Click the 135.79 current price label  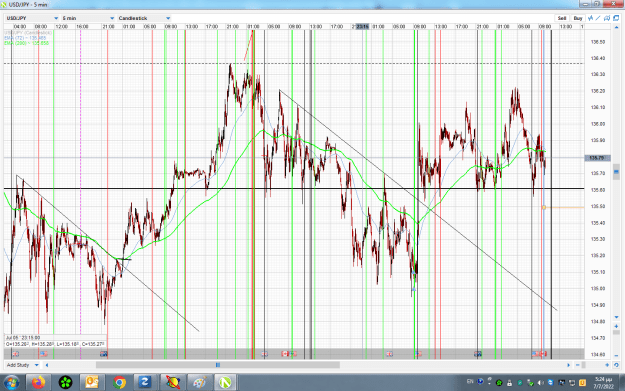coord(597,158)
